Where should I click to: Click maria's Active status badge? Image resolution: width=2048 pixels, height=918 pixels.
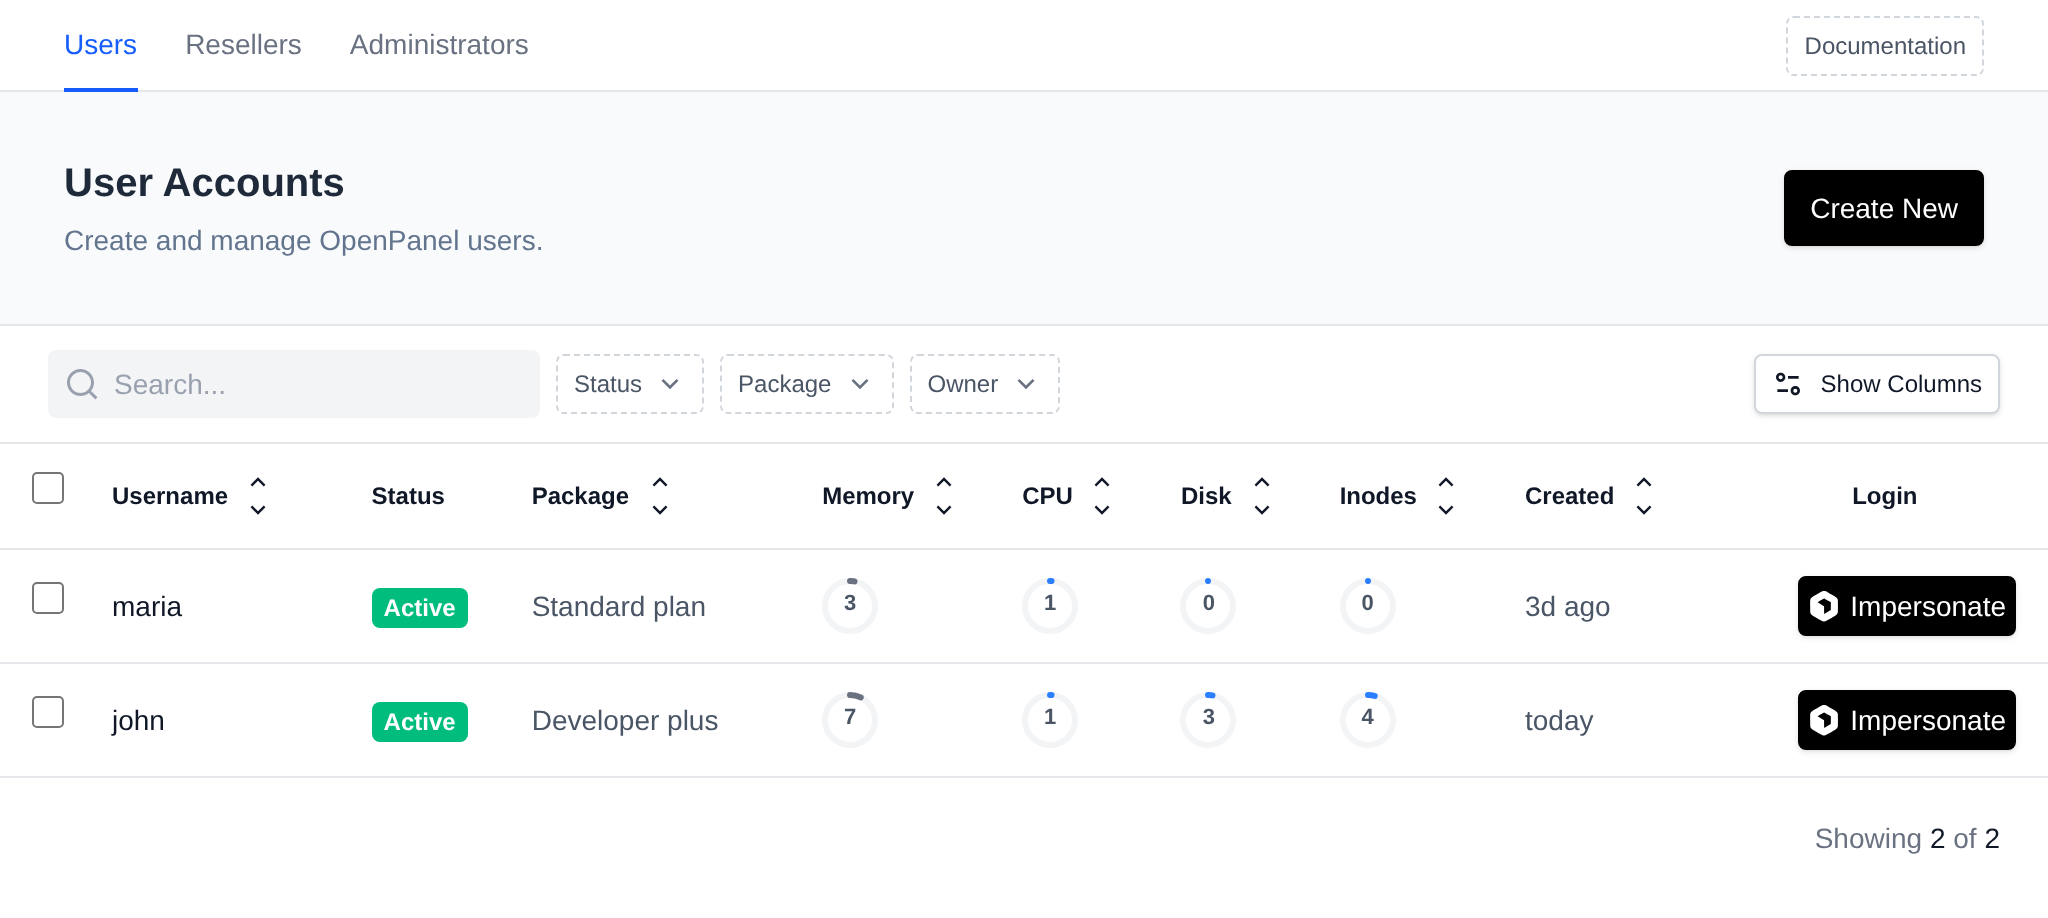(x=420, y=608)
